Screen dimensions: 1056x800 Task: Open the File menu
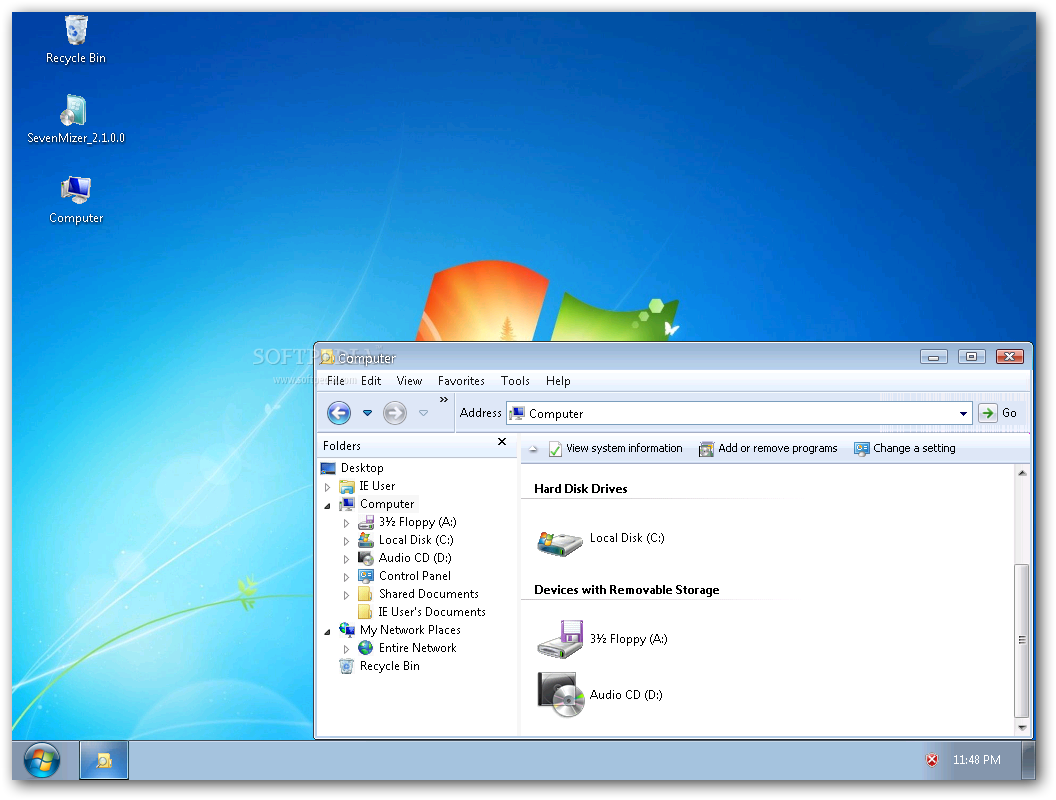coord(335,381)
